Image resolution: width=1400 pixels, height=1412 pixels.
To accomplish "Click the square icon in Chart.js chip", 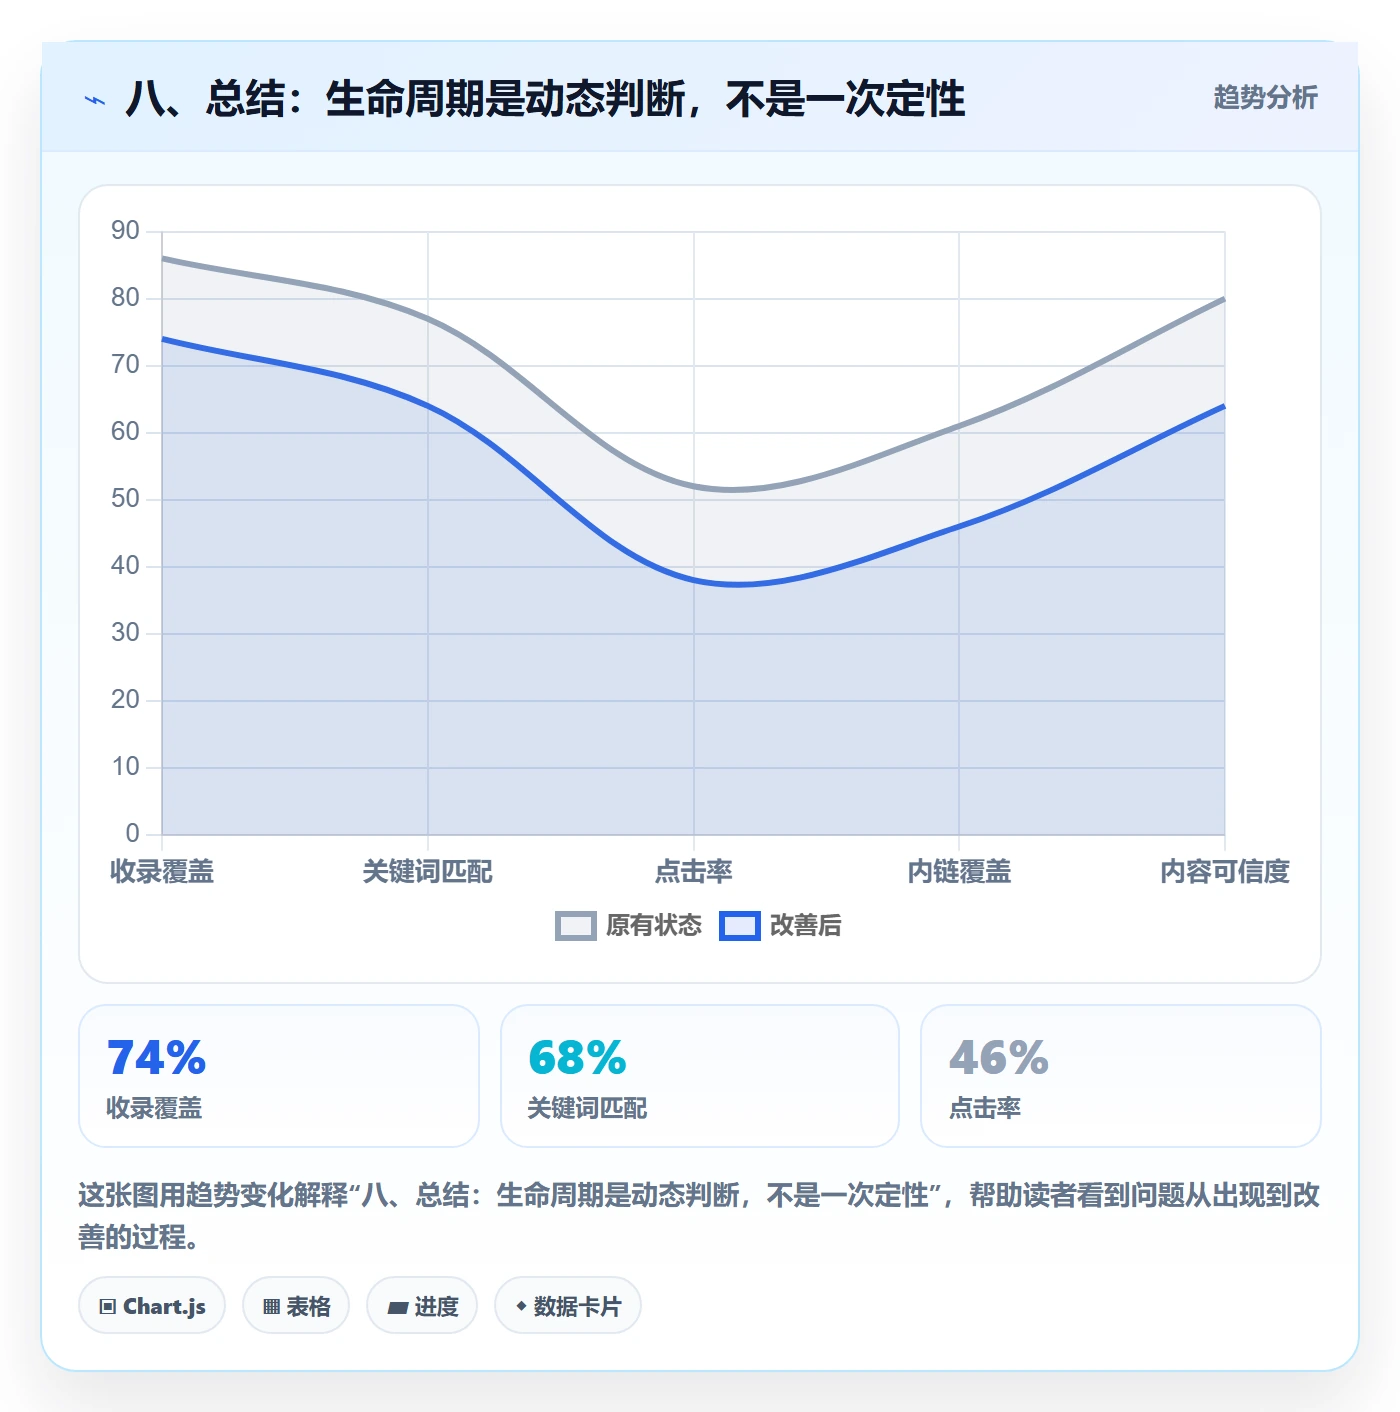I will [108, 1307].
